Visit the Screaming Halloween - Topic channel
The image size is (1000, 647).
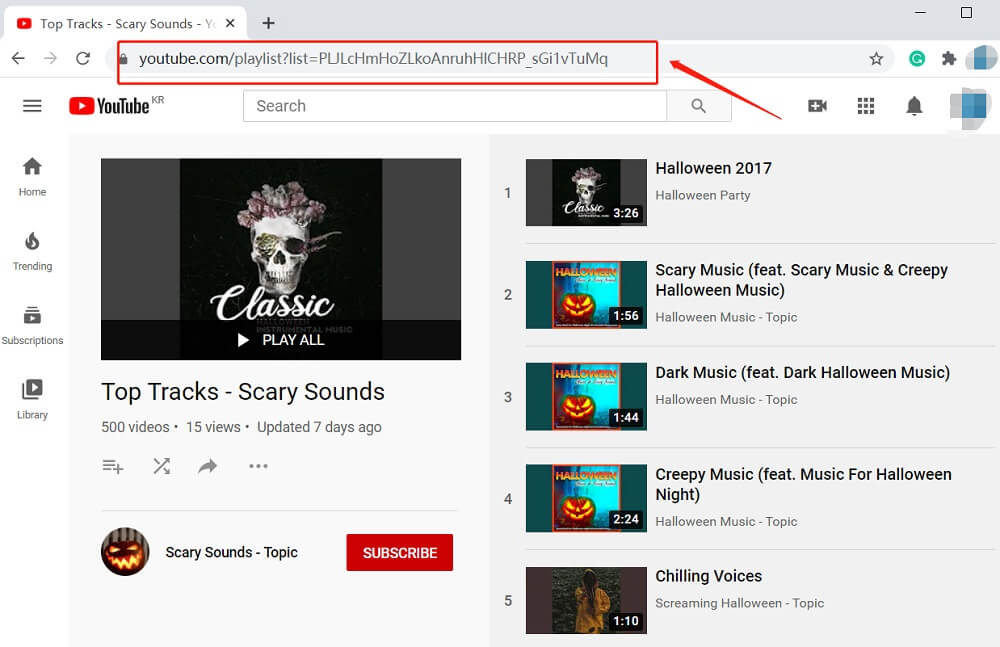pos(740,603)
